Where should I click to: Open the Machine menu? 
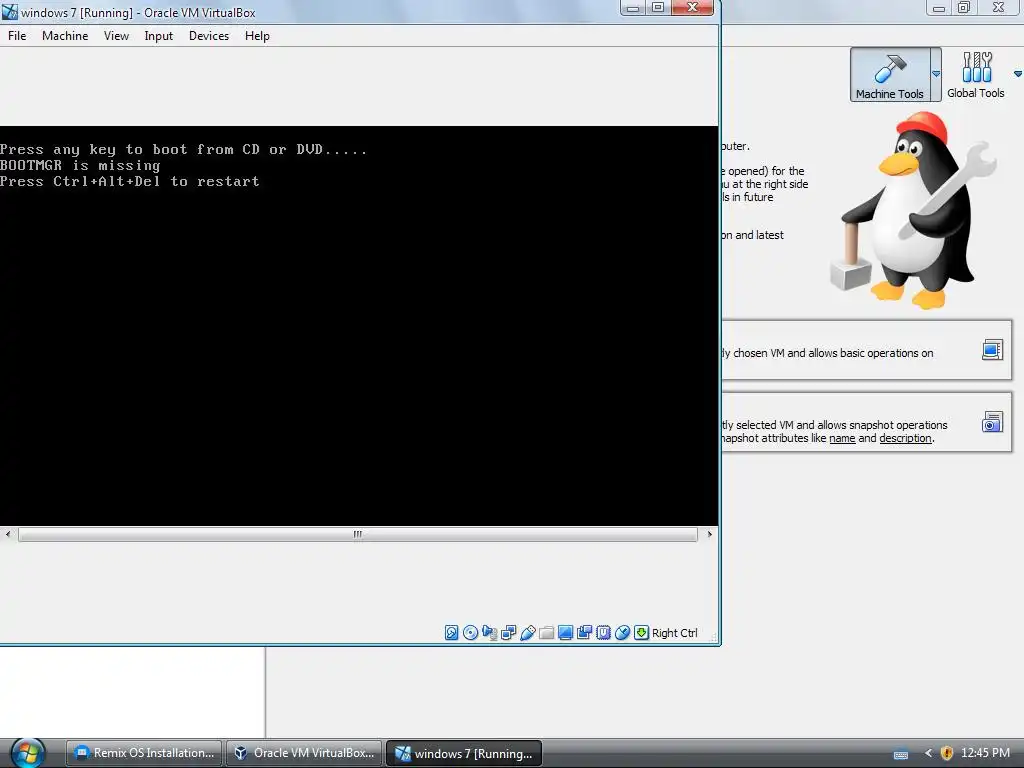[65, 36]
